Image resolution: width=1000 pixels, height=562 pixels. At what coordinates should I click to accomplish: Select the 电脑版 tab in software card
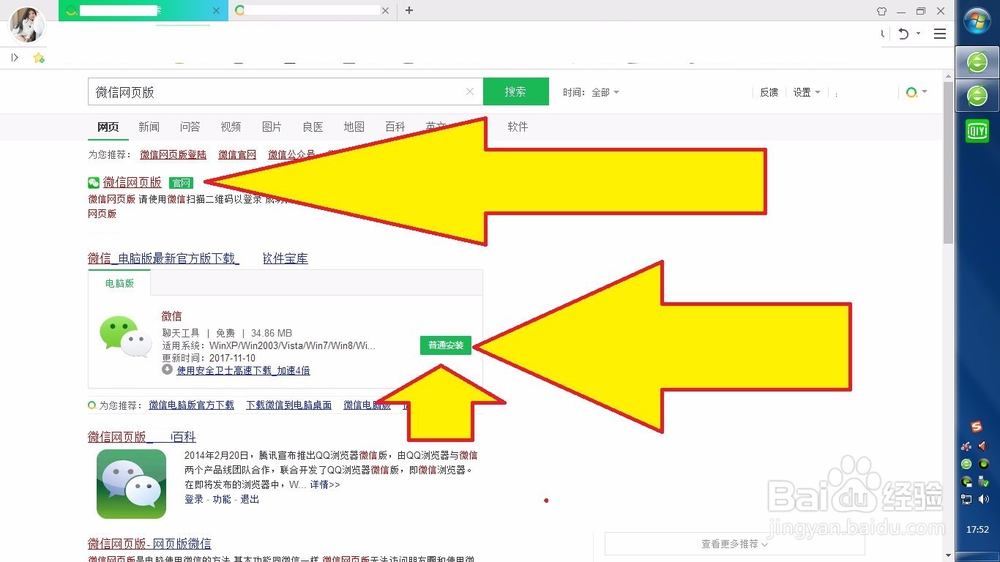[119, 283]
